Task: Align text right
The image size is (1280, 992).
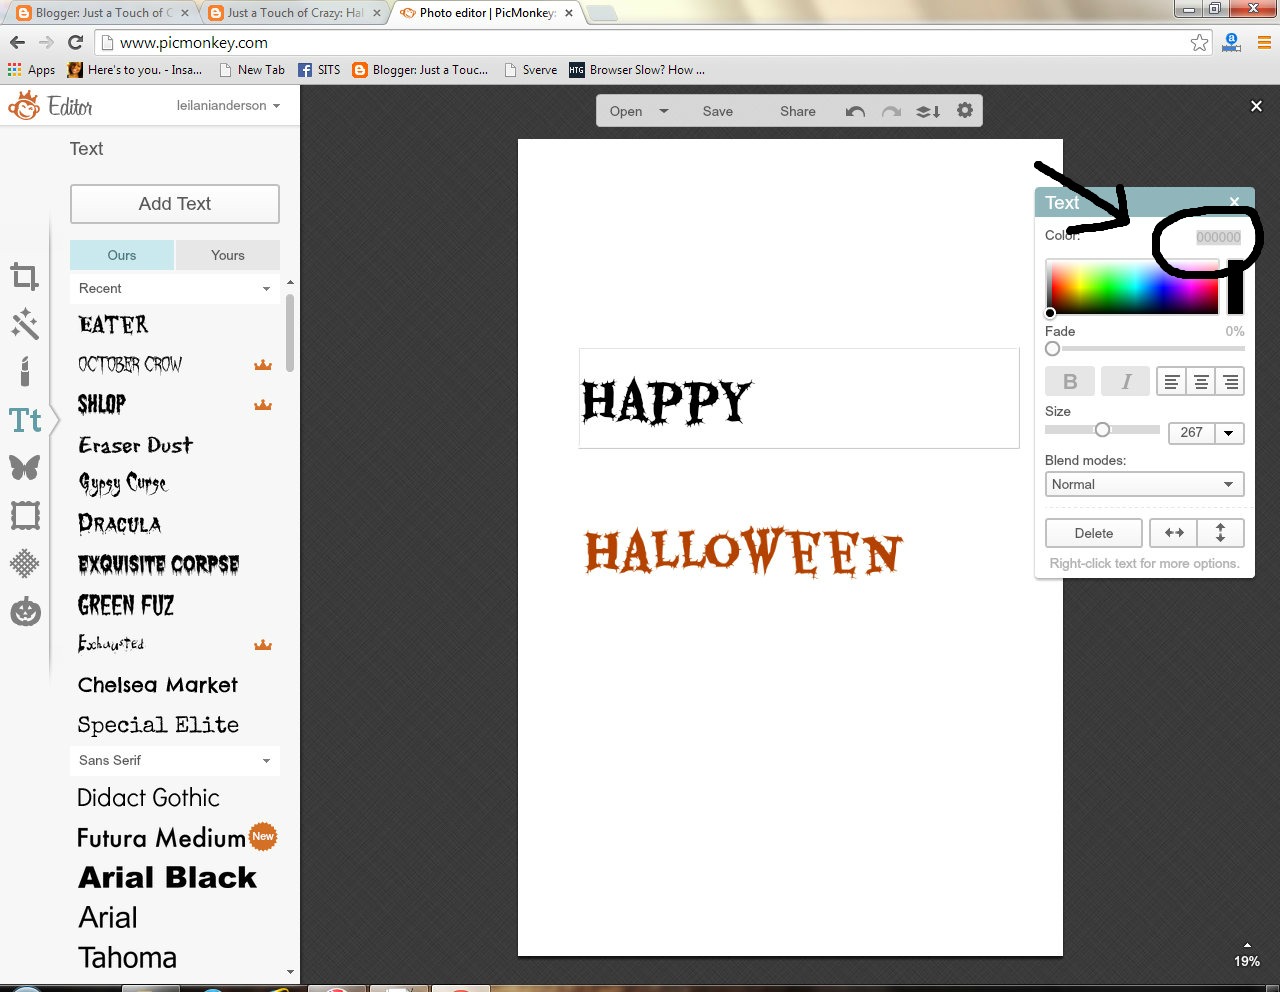Action: pos(1230,381)
